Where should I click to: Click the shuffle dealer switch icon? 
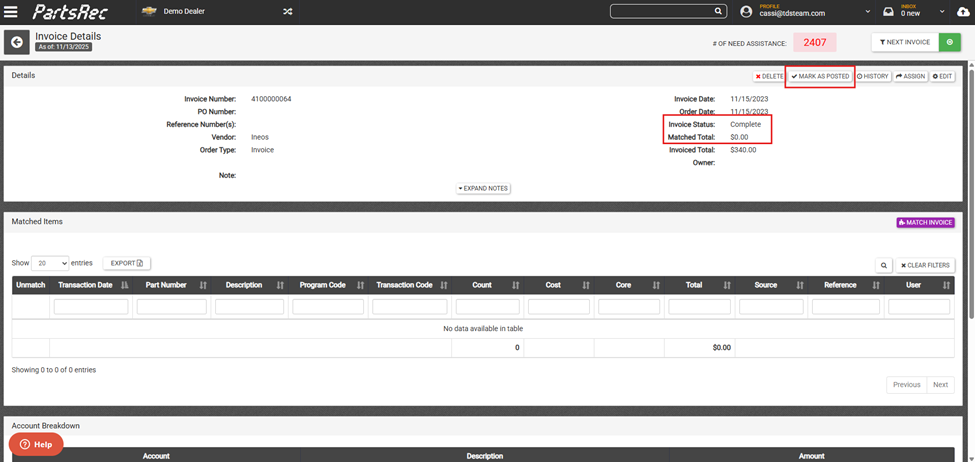(x=287, y=11)
